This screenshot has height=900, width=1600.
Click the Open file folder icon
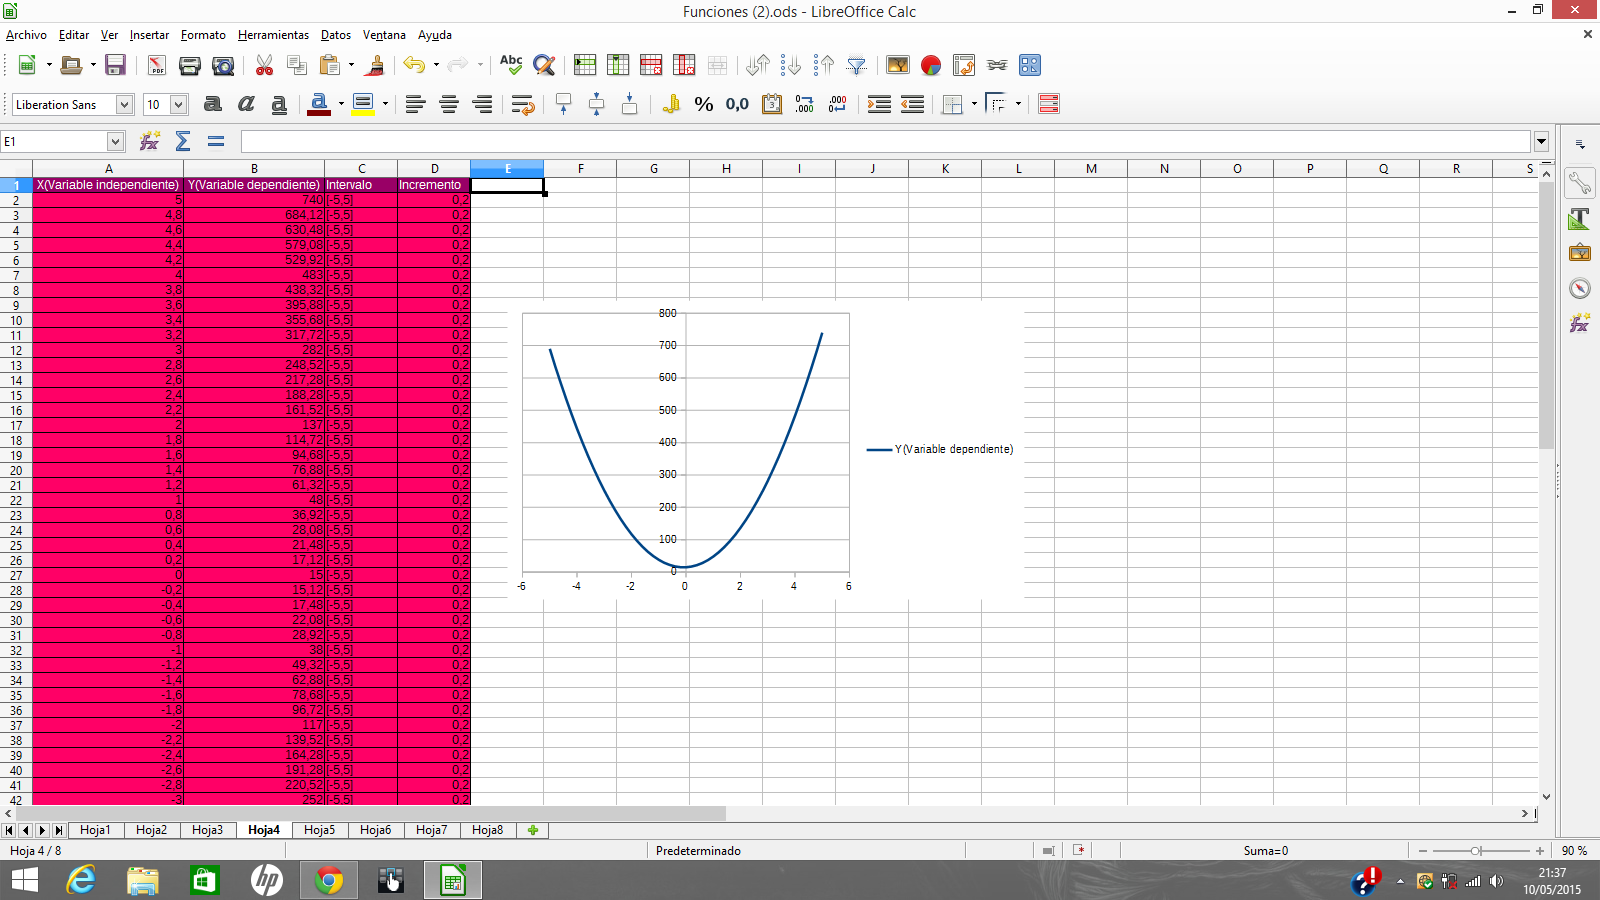pos(71,65)
